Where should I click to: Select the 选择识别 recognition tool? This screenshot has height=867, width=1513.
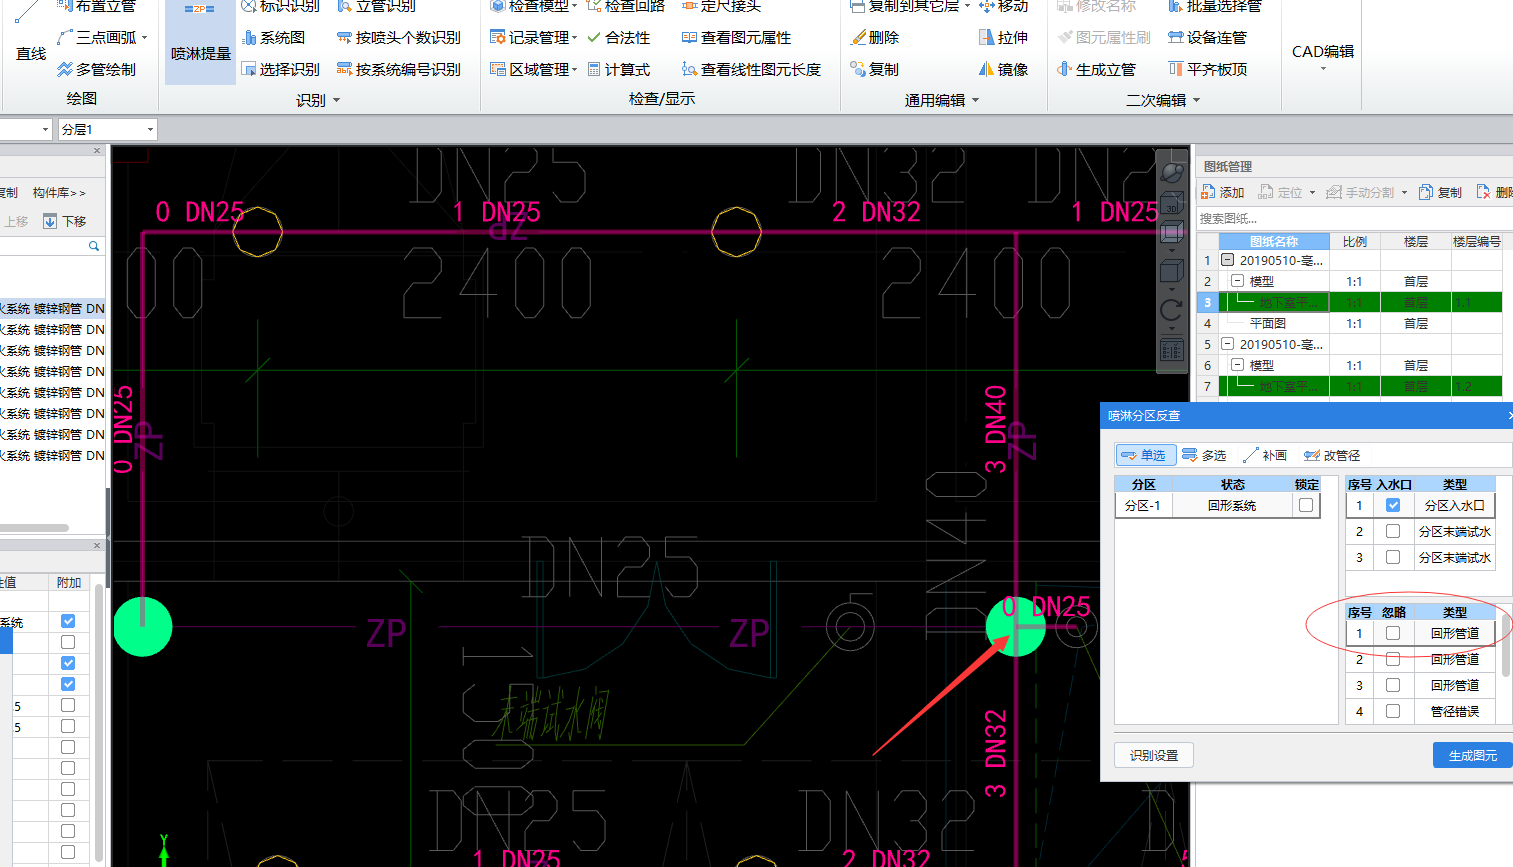(280, 69)
